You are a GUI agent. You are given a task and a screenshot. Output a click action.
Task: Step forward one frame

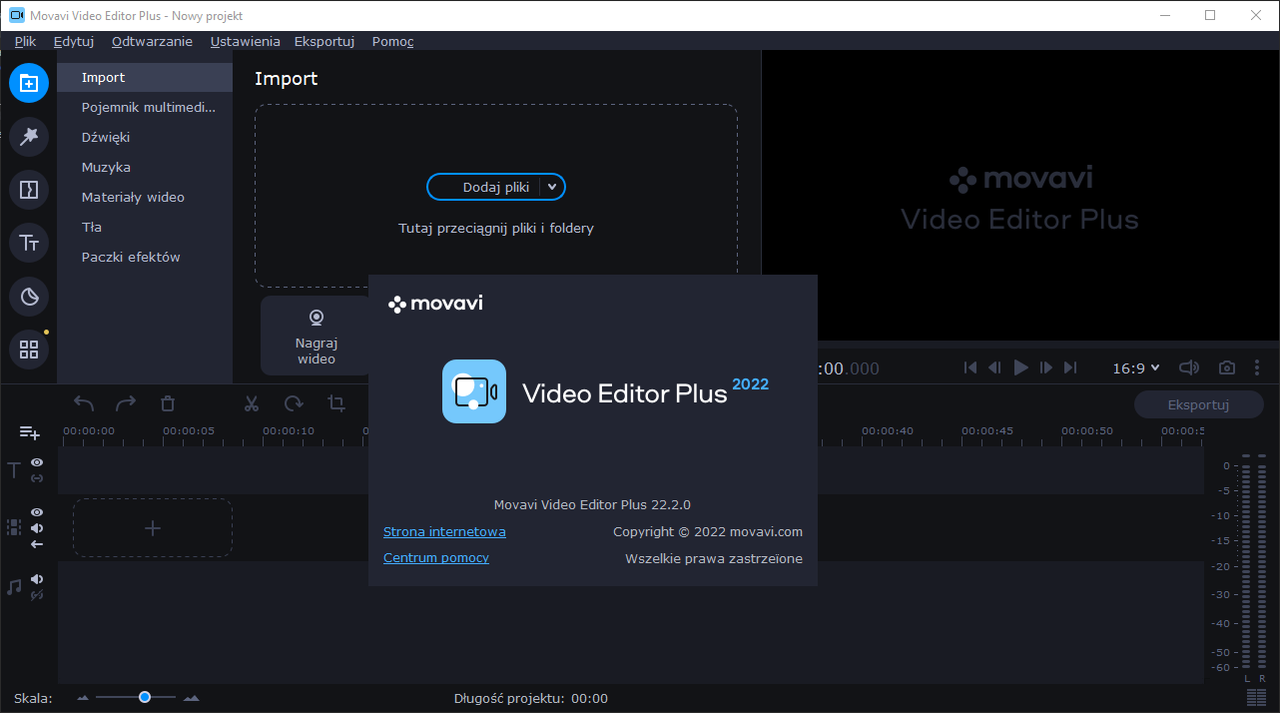pos(1046,368)
